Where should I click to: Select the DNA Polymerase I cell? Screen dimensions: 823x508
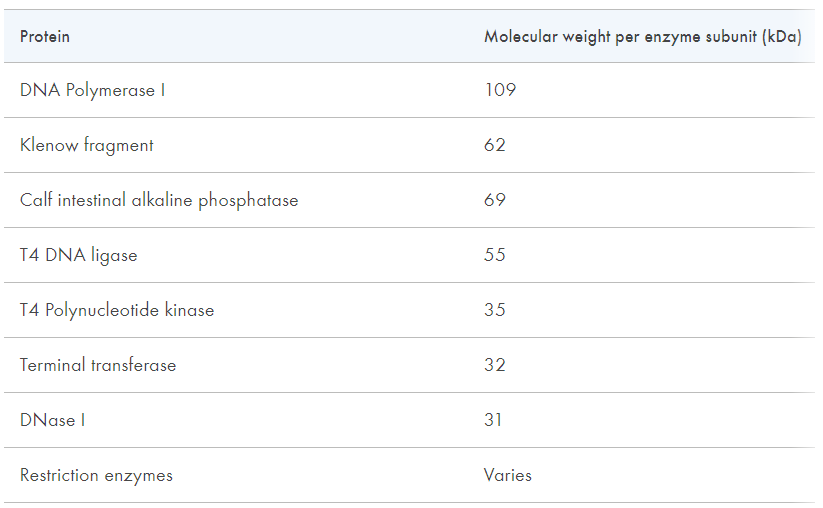pyautogui.click(x=92, y=90)
